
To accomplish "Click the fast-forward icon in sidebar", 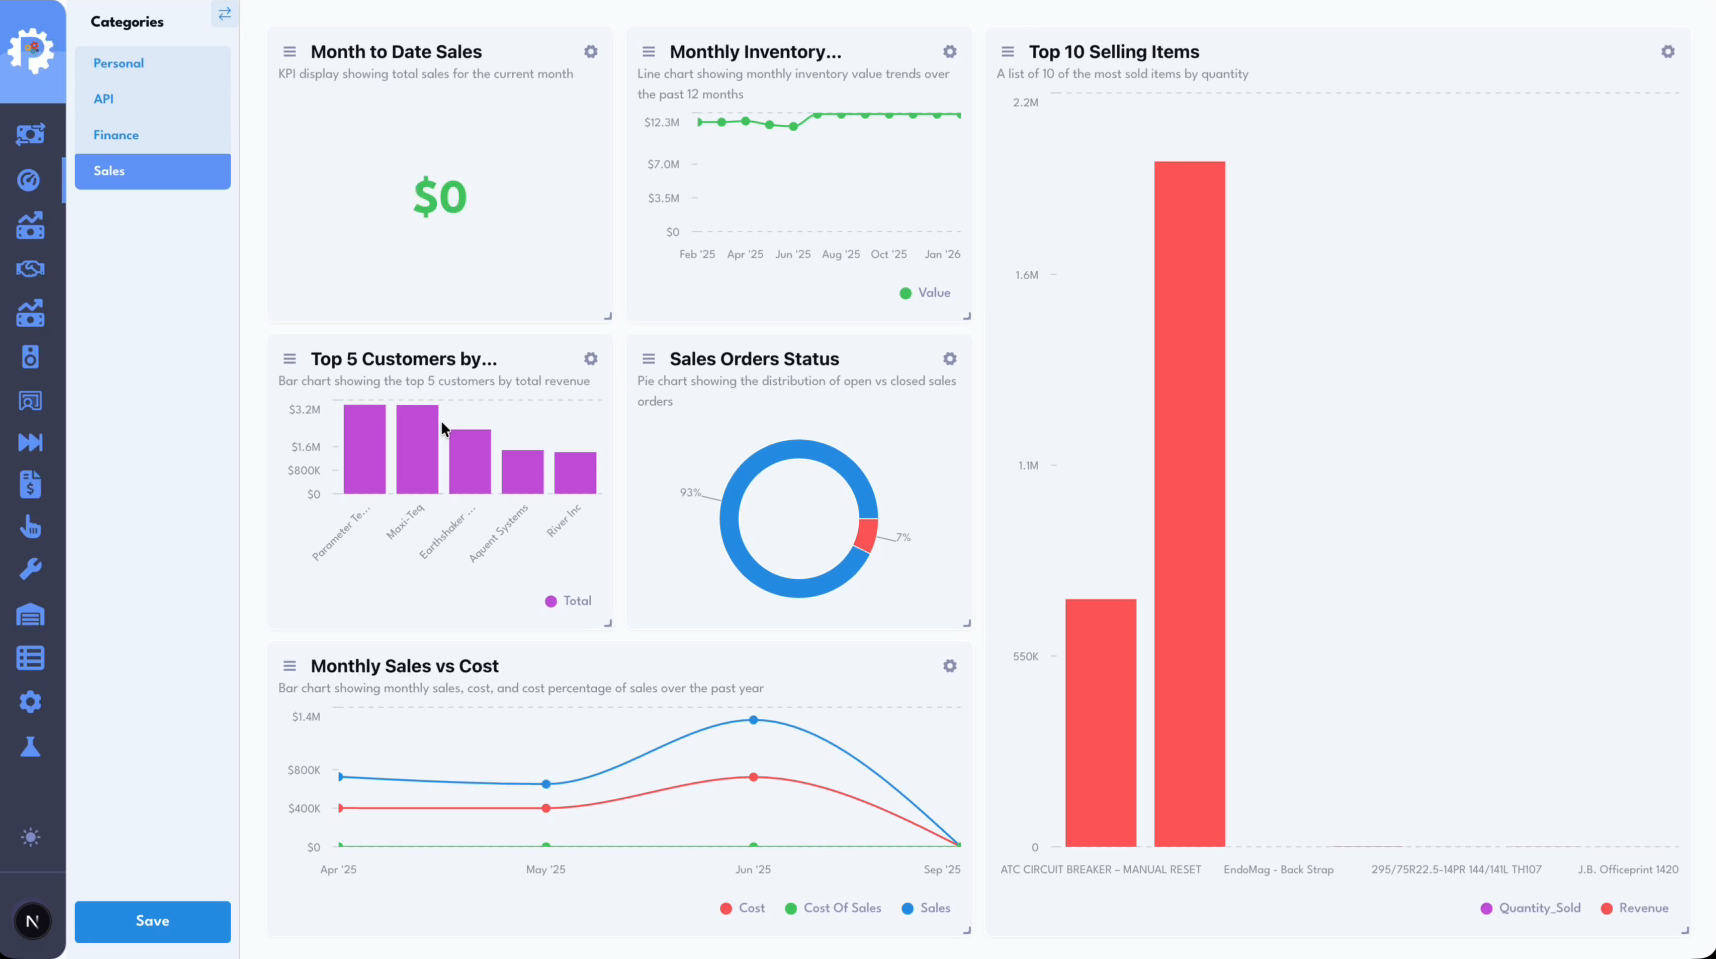I will 31,442.
